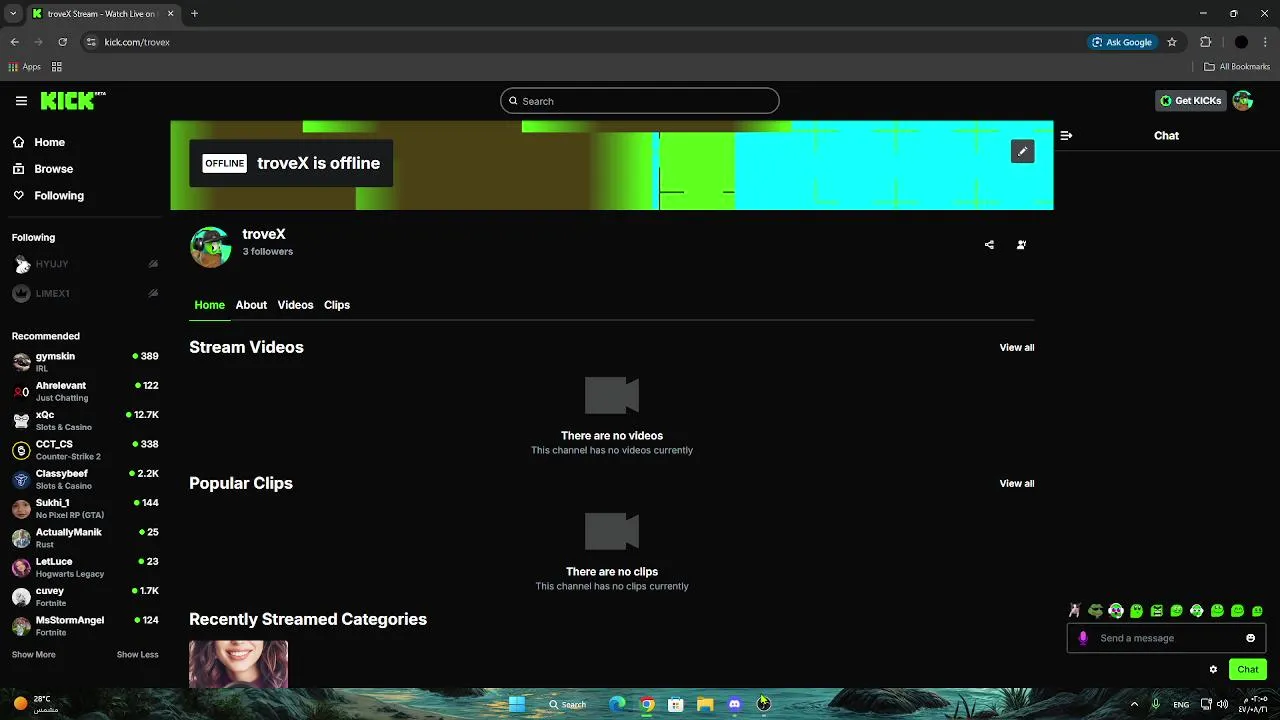Click the Kick search field
The height and width of the screenshot is (720, 1280).
tap(640, 101)
